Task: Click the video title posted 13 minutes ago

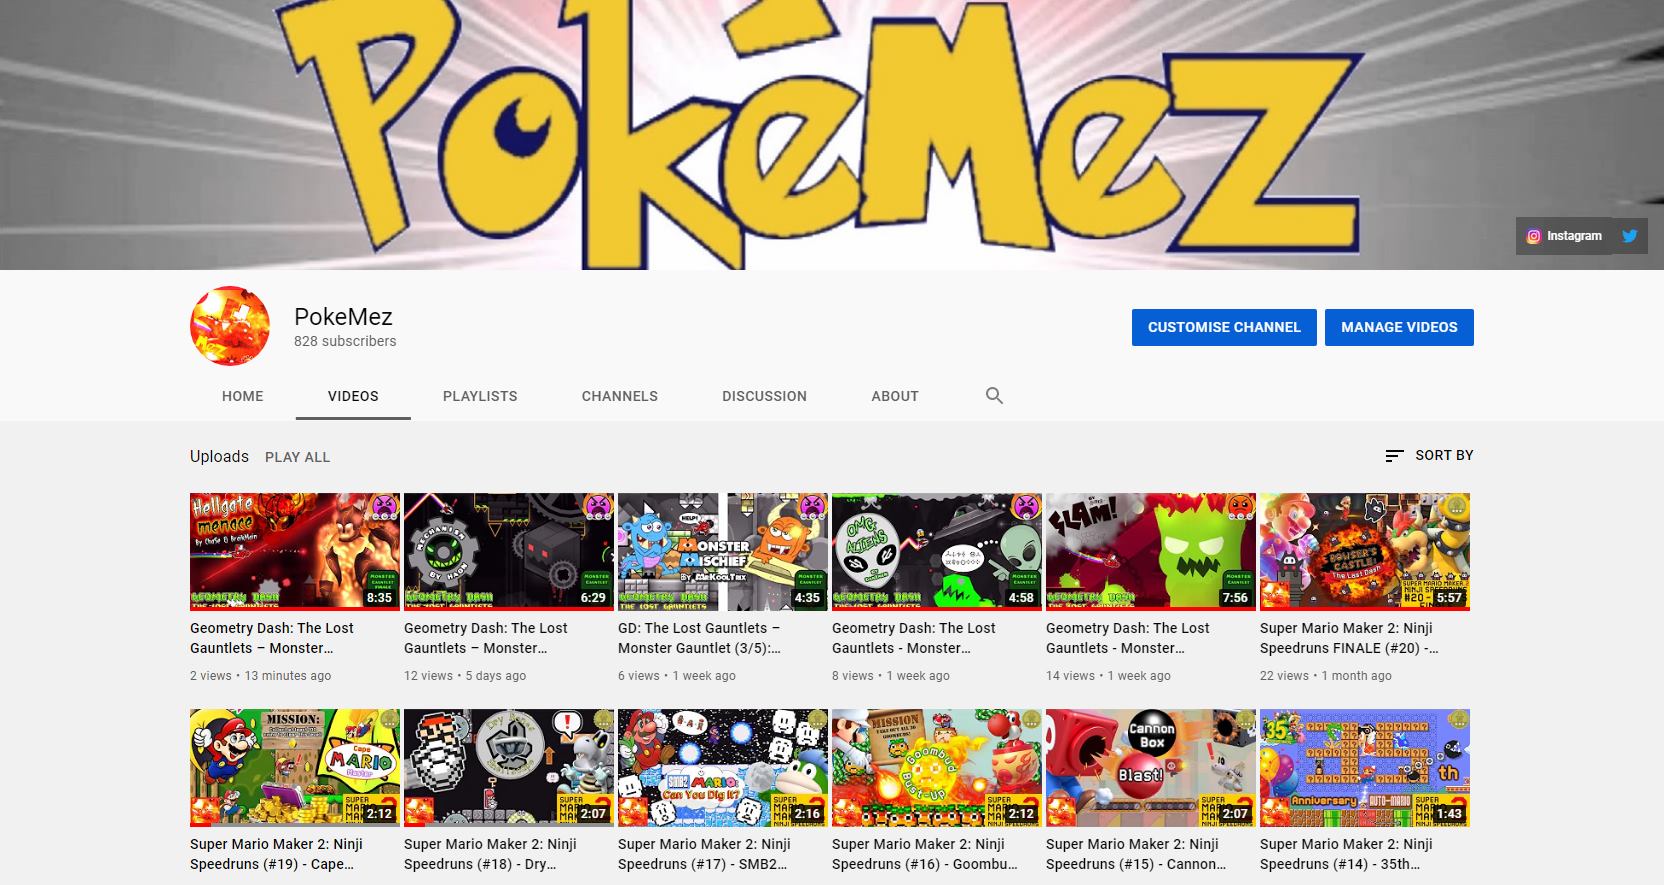Action: [272, 638]
